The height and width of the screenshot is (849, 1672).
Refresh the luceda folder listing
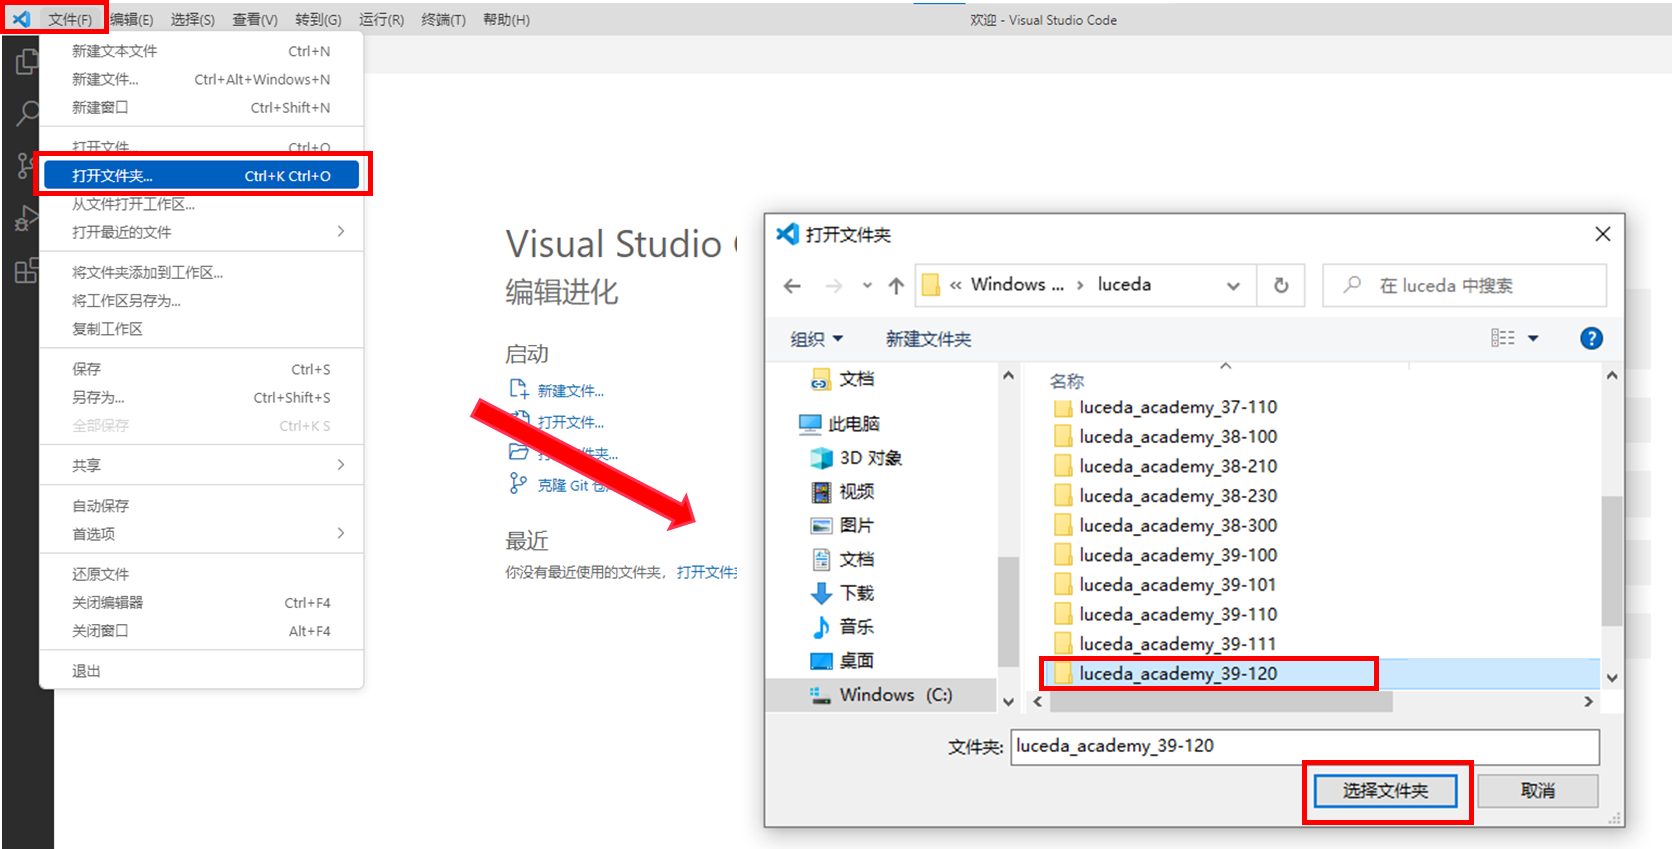[1281, 286]
